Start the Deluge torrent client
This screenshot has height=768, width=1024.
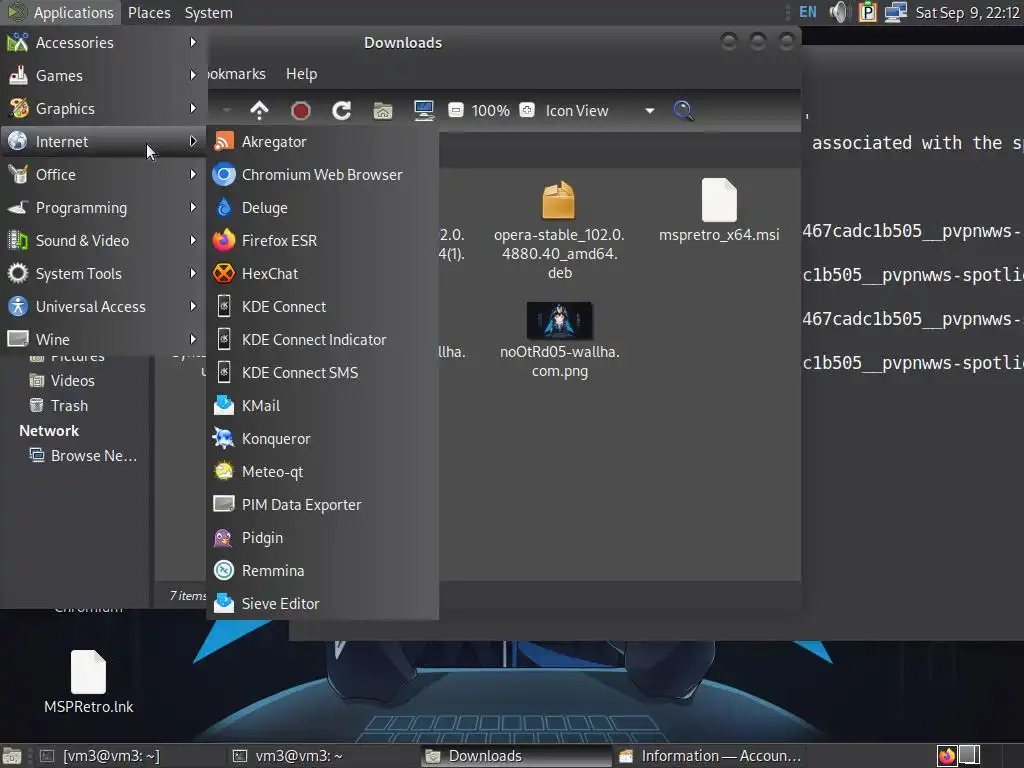[322, 208]
